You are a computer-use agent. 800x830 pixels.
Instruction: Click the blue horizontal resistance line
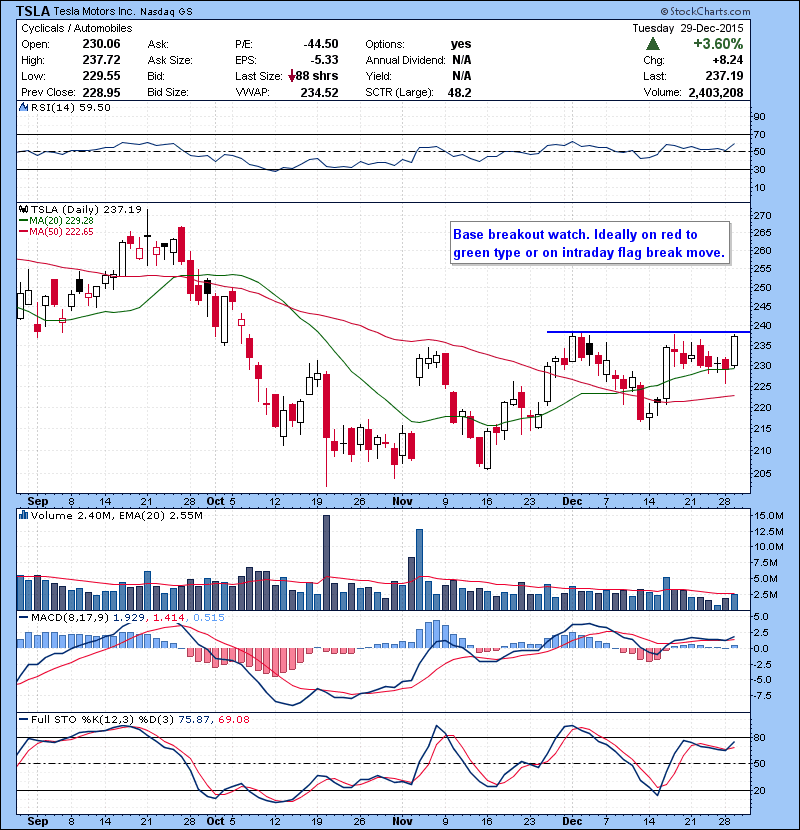pos(648,332)
